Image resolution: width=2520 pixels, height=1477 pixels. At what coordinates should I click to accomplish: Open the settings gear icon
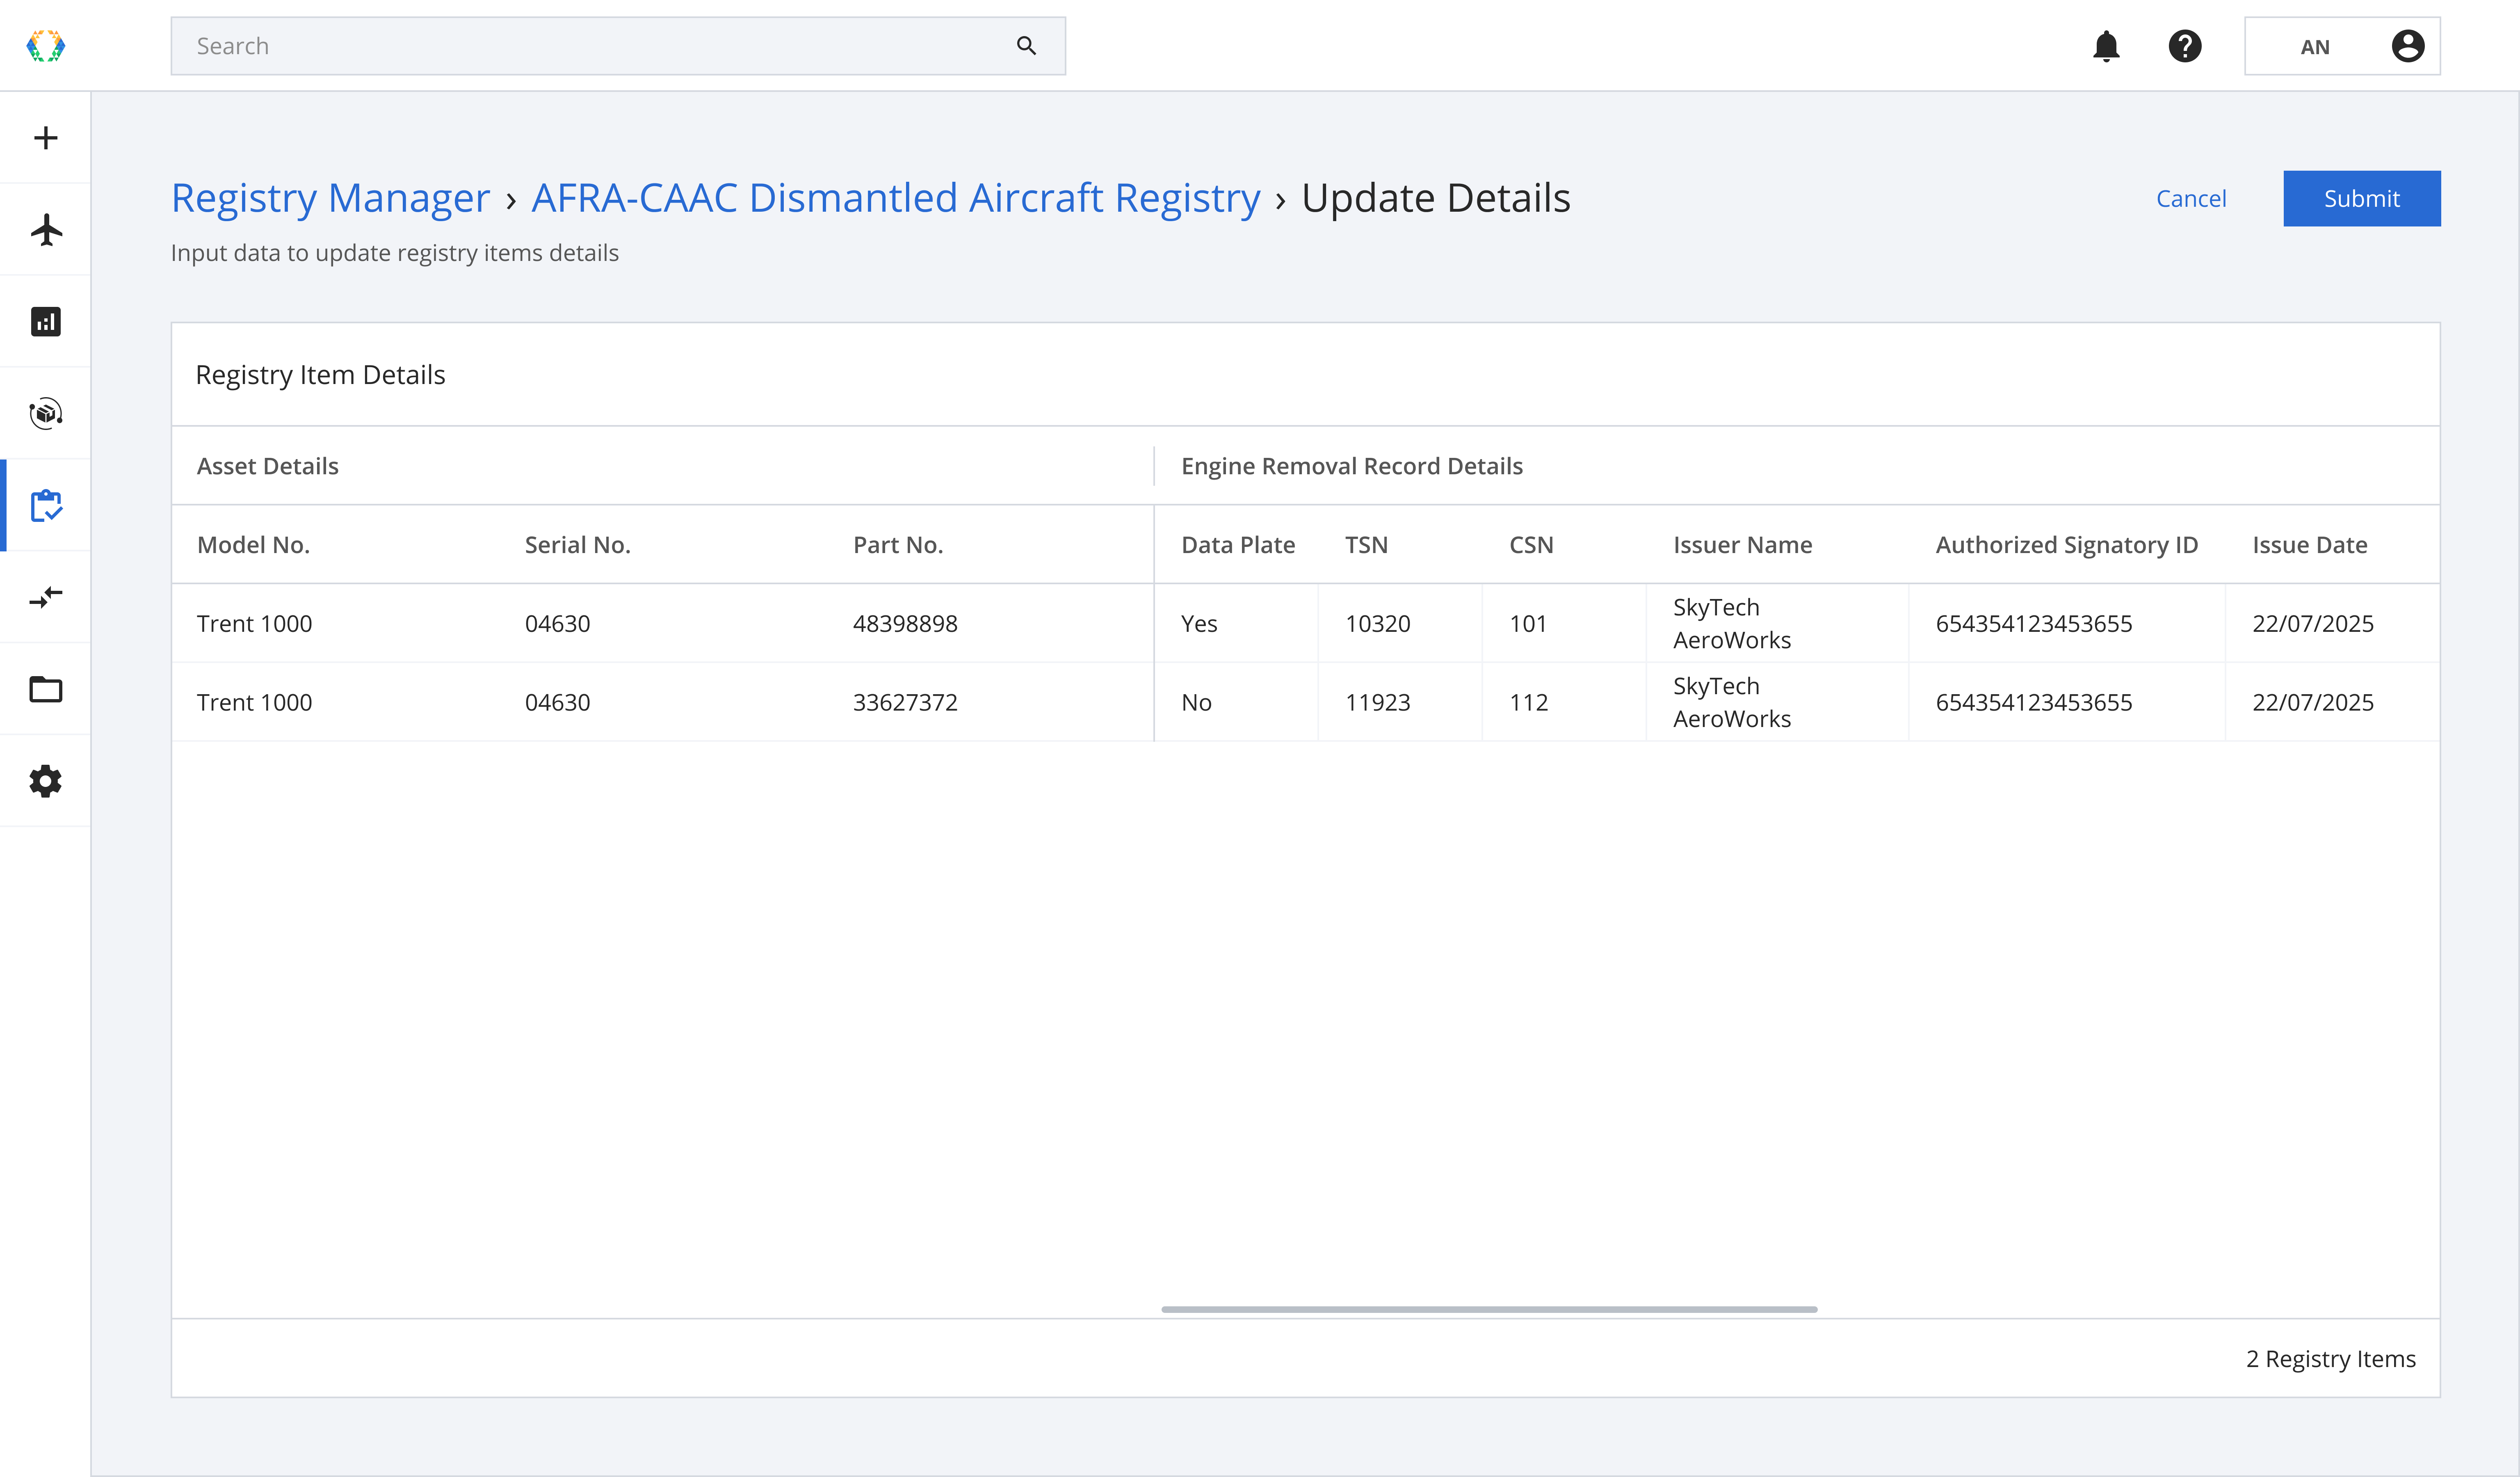tap(45, 781)
